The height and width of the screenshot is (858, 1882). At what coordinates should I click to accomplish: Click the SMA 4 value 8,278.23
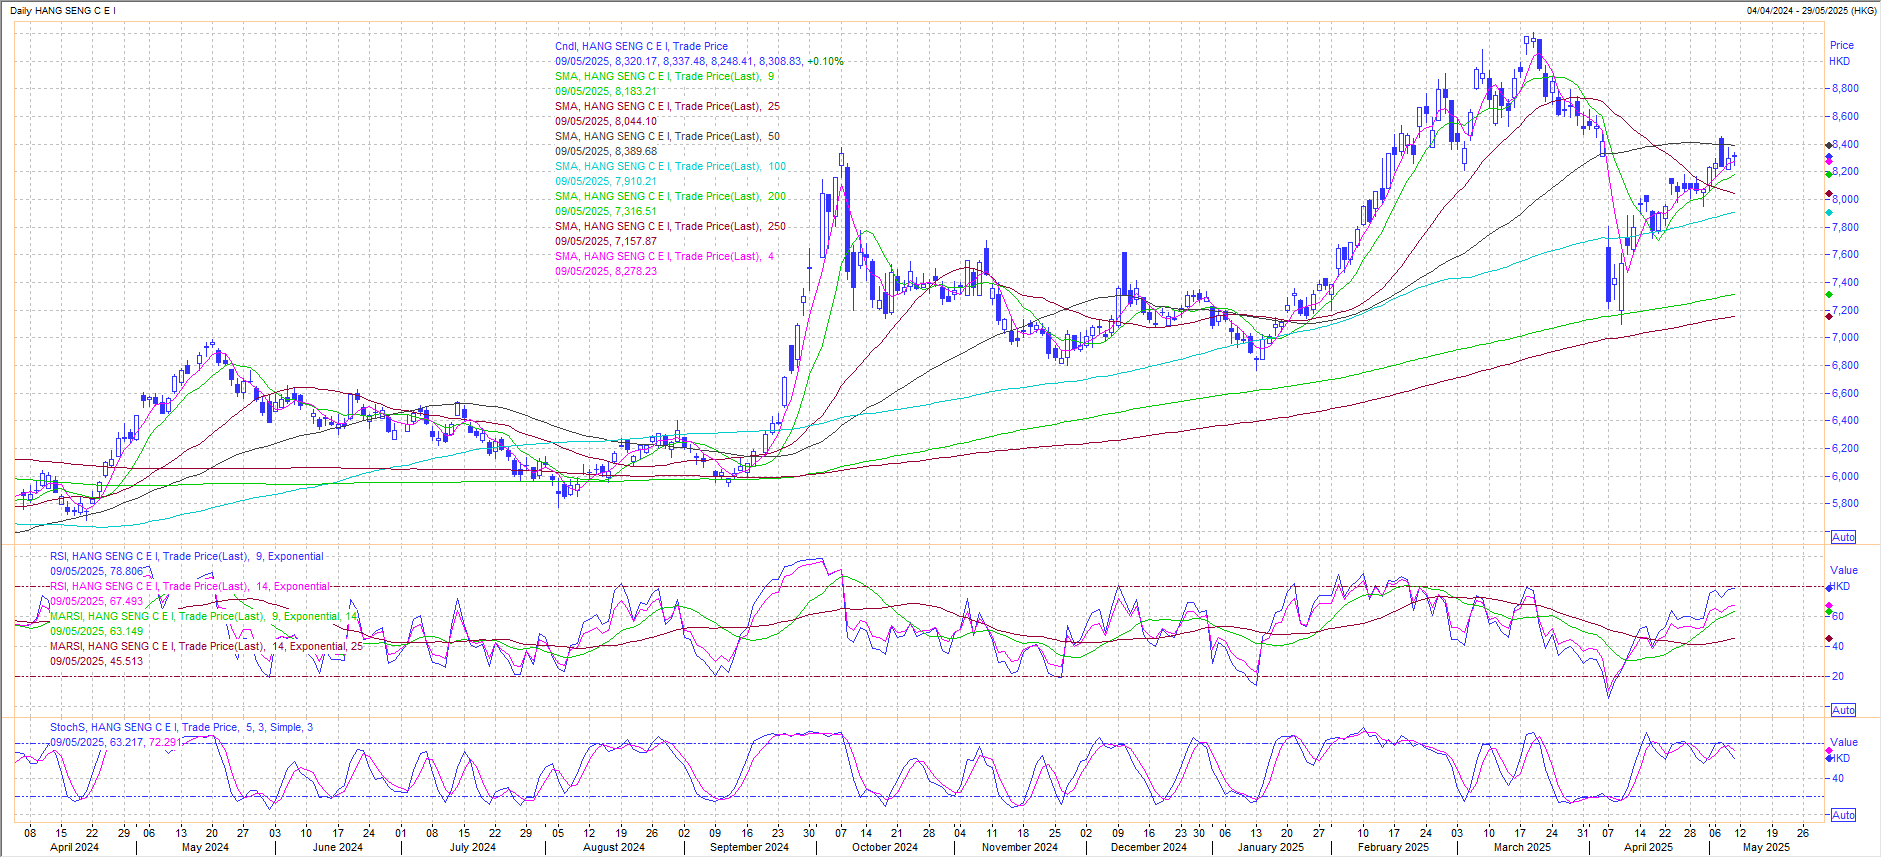coord(636,271)
